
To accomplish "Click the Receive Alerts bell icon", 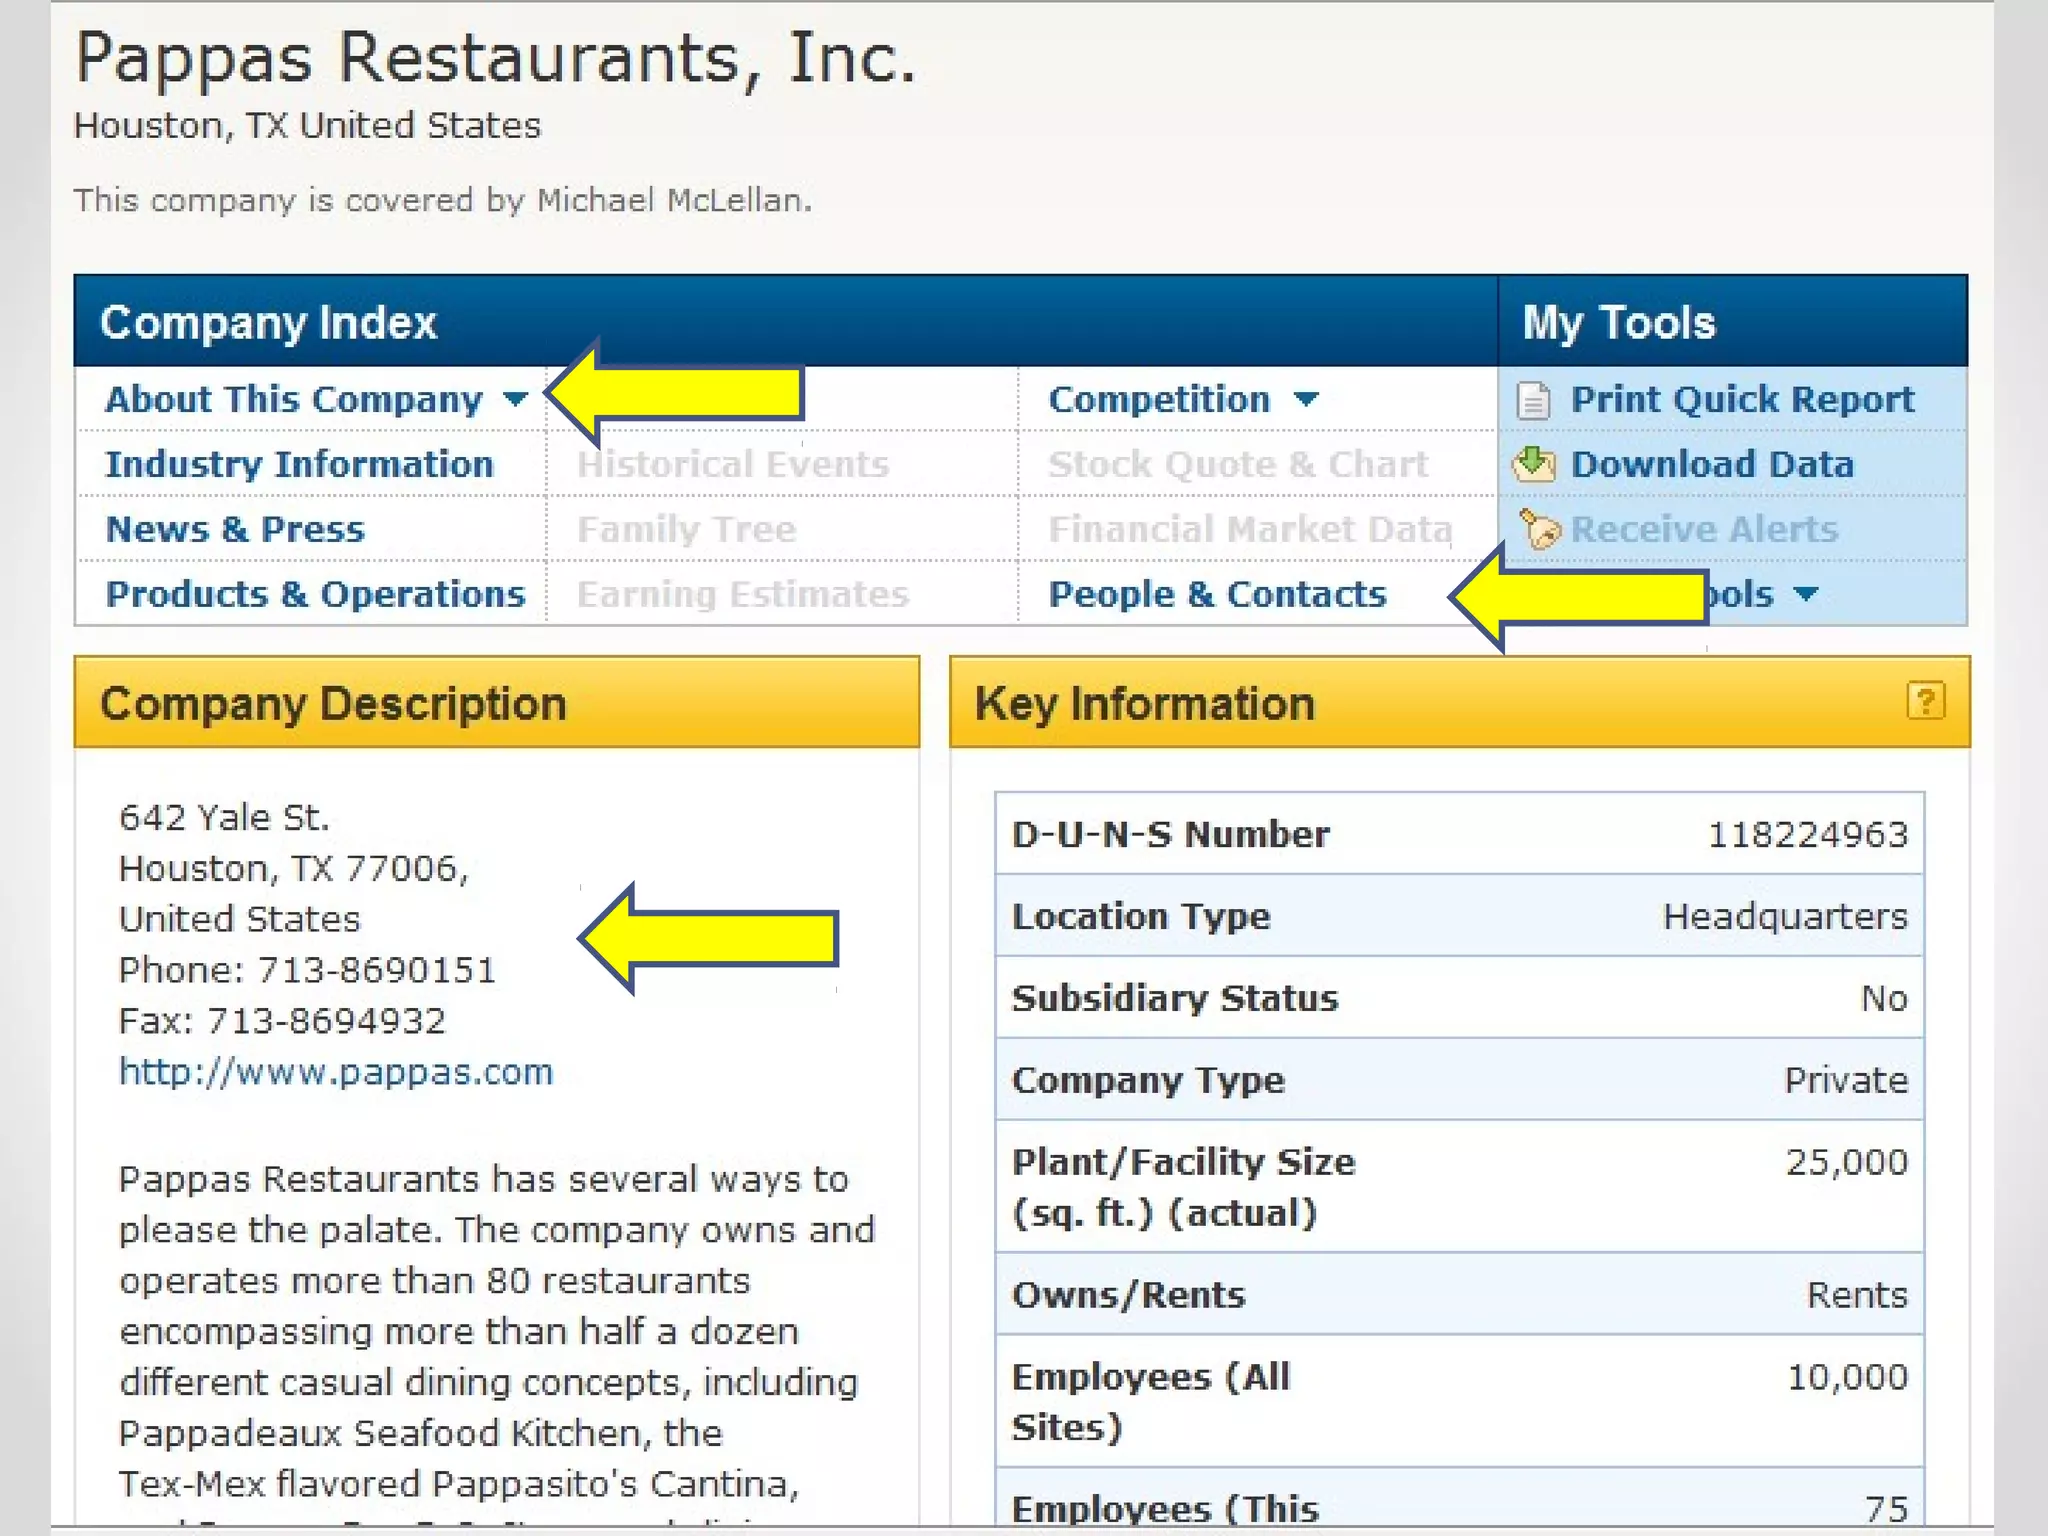I will (1539, 529).
